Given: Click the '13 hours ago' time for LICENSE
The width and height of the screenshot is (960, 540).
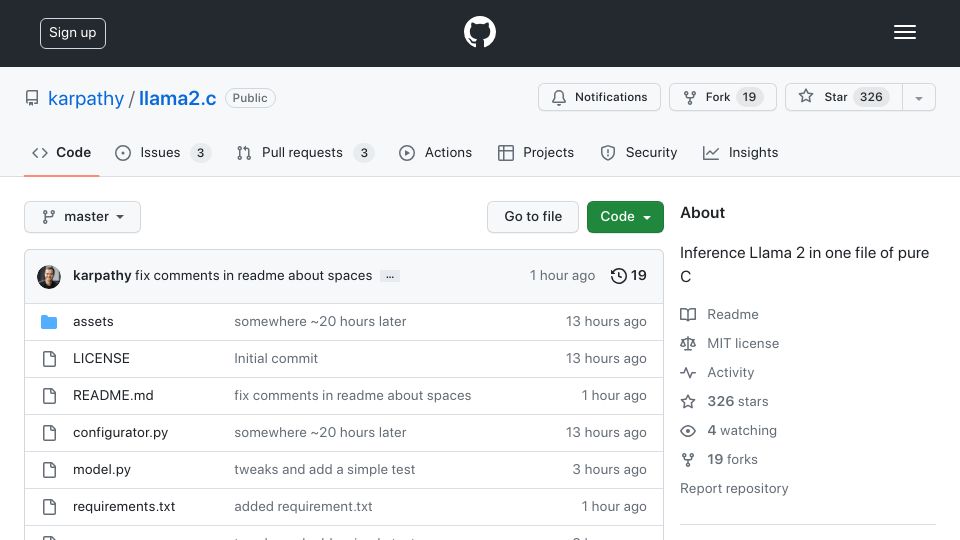Looking at the screenshot, I should (606, 358).
